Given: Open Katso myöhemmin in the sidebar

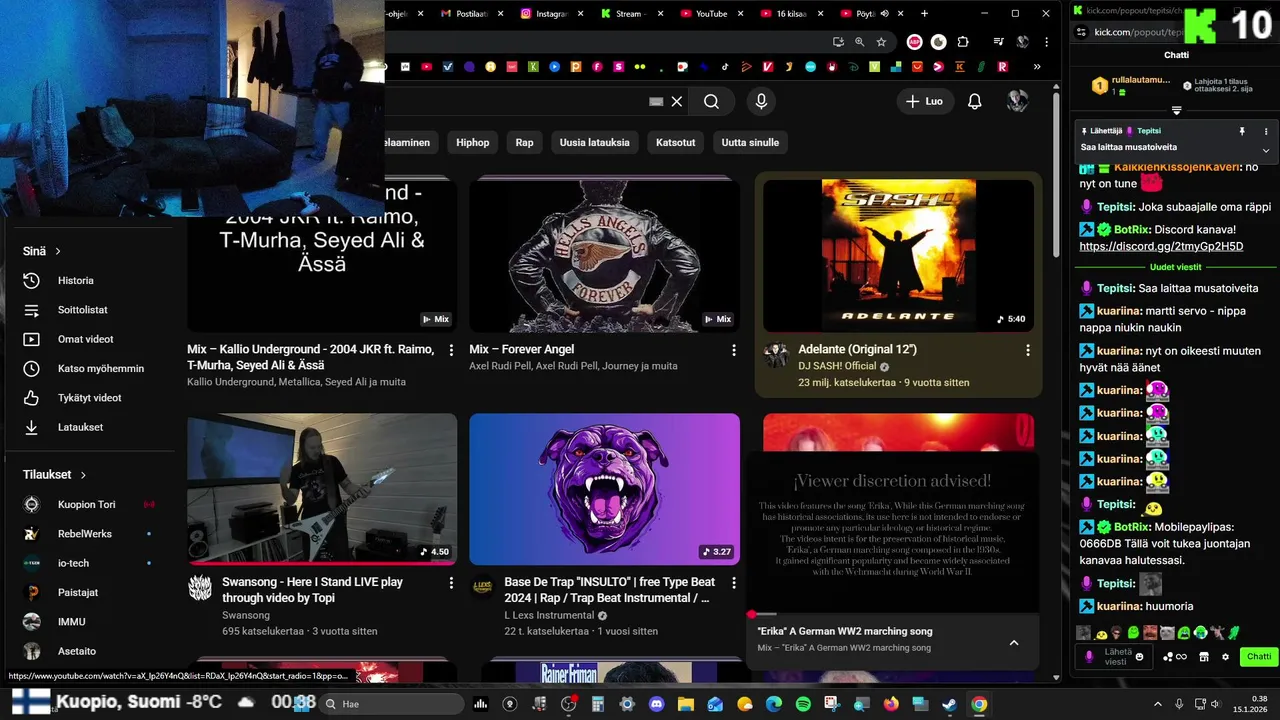Looking at the screenshot, I should tap(88, 368).
